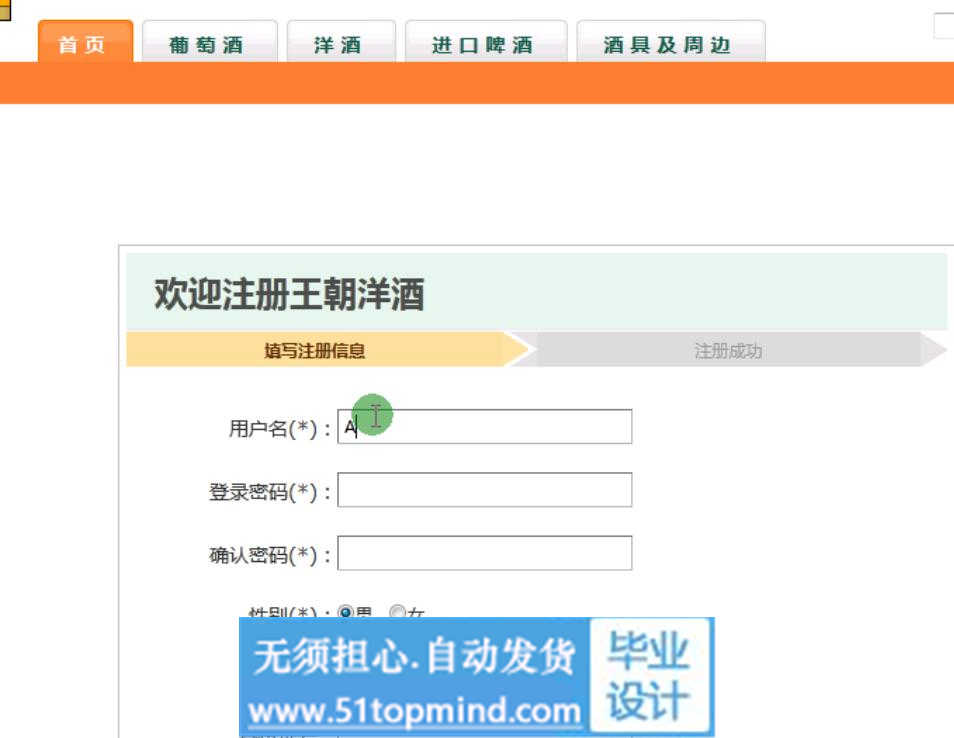Image resolution: width=954 pixels, height=738 pixels.
Task: Click the 欢迎注册王朝洋酒 heading
Action: click(289, 294)
